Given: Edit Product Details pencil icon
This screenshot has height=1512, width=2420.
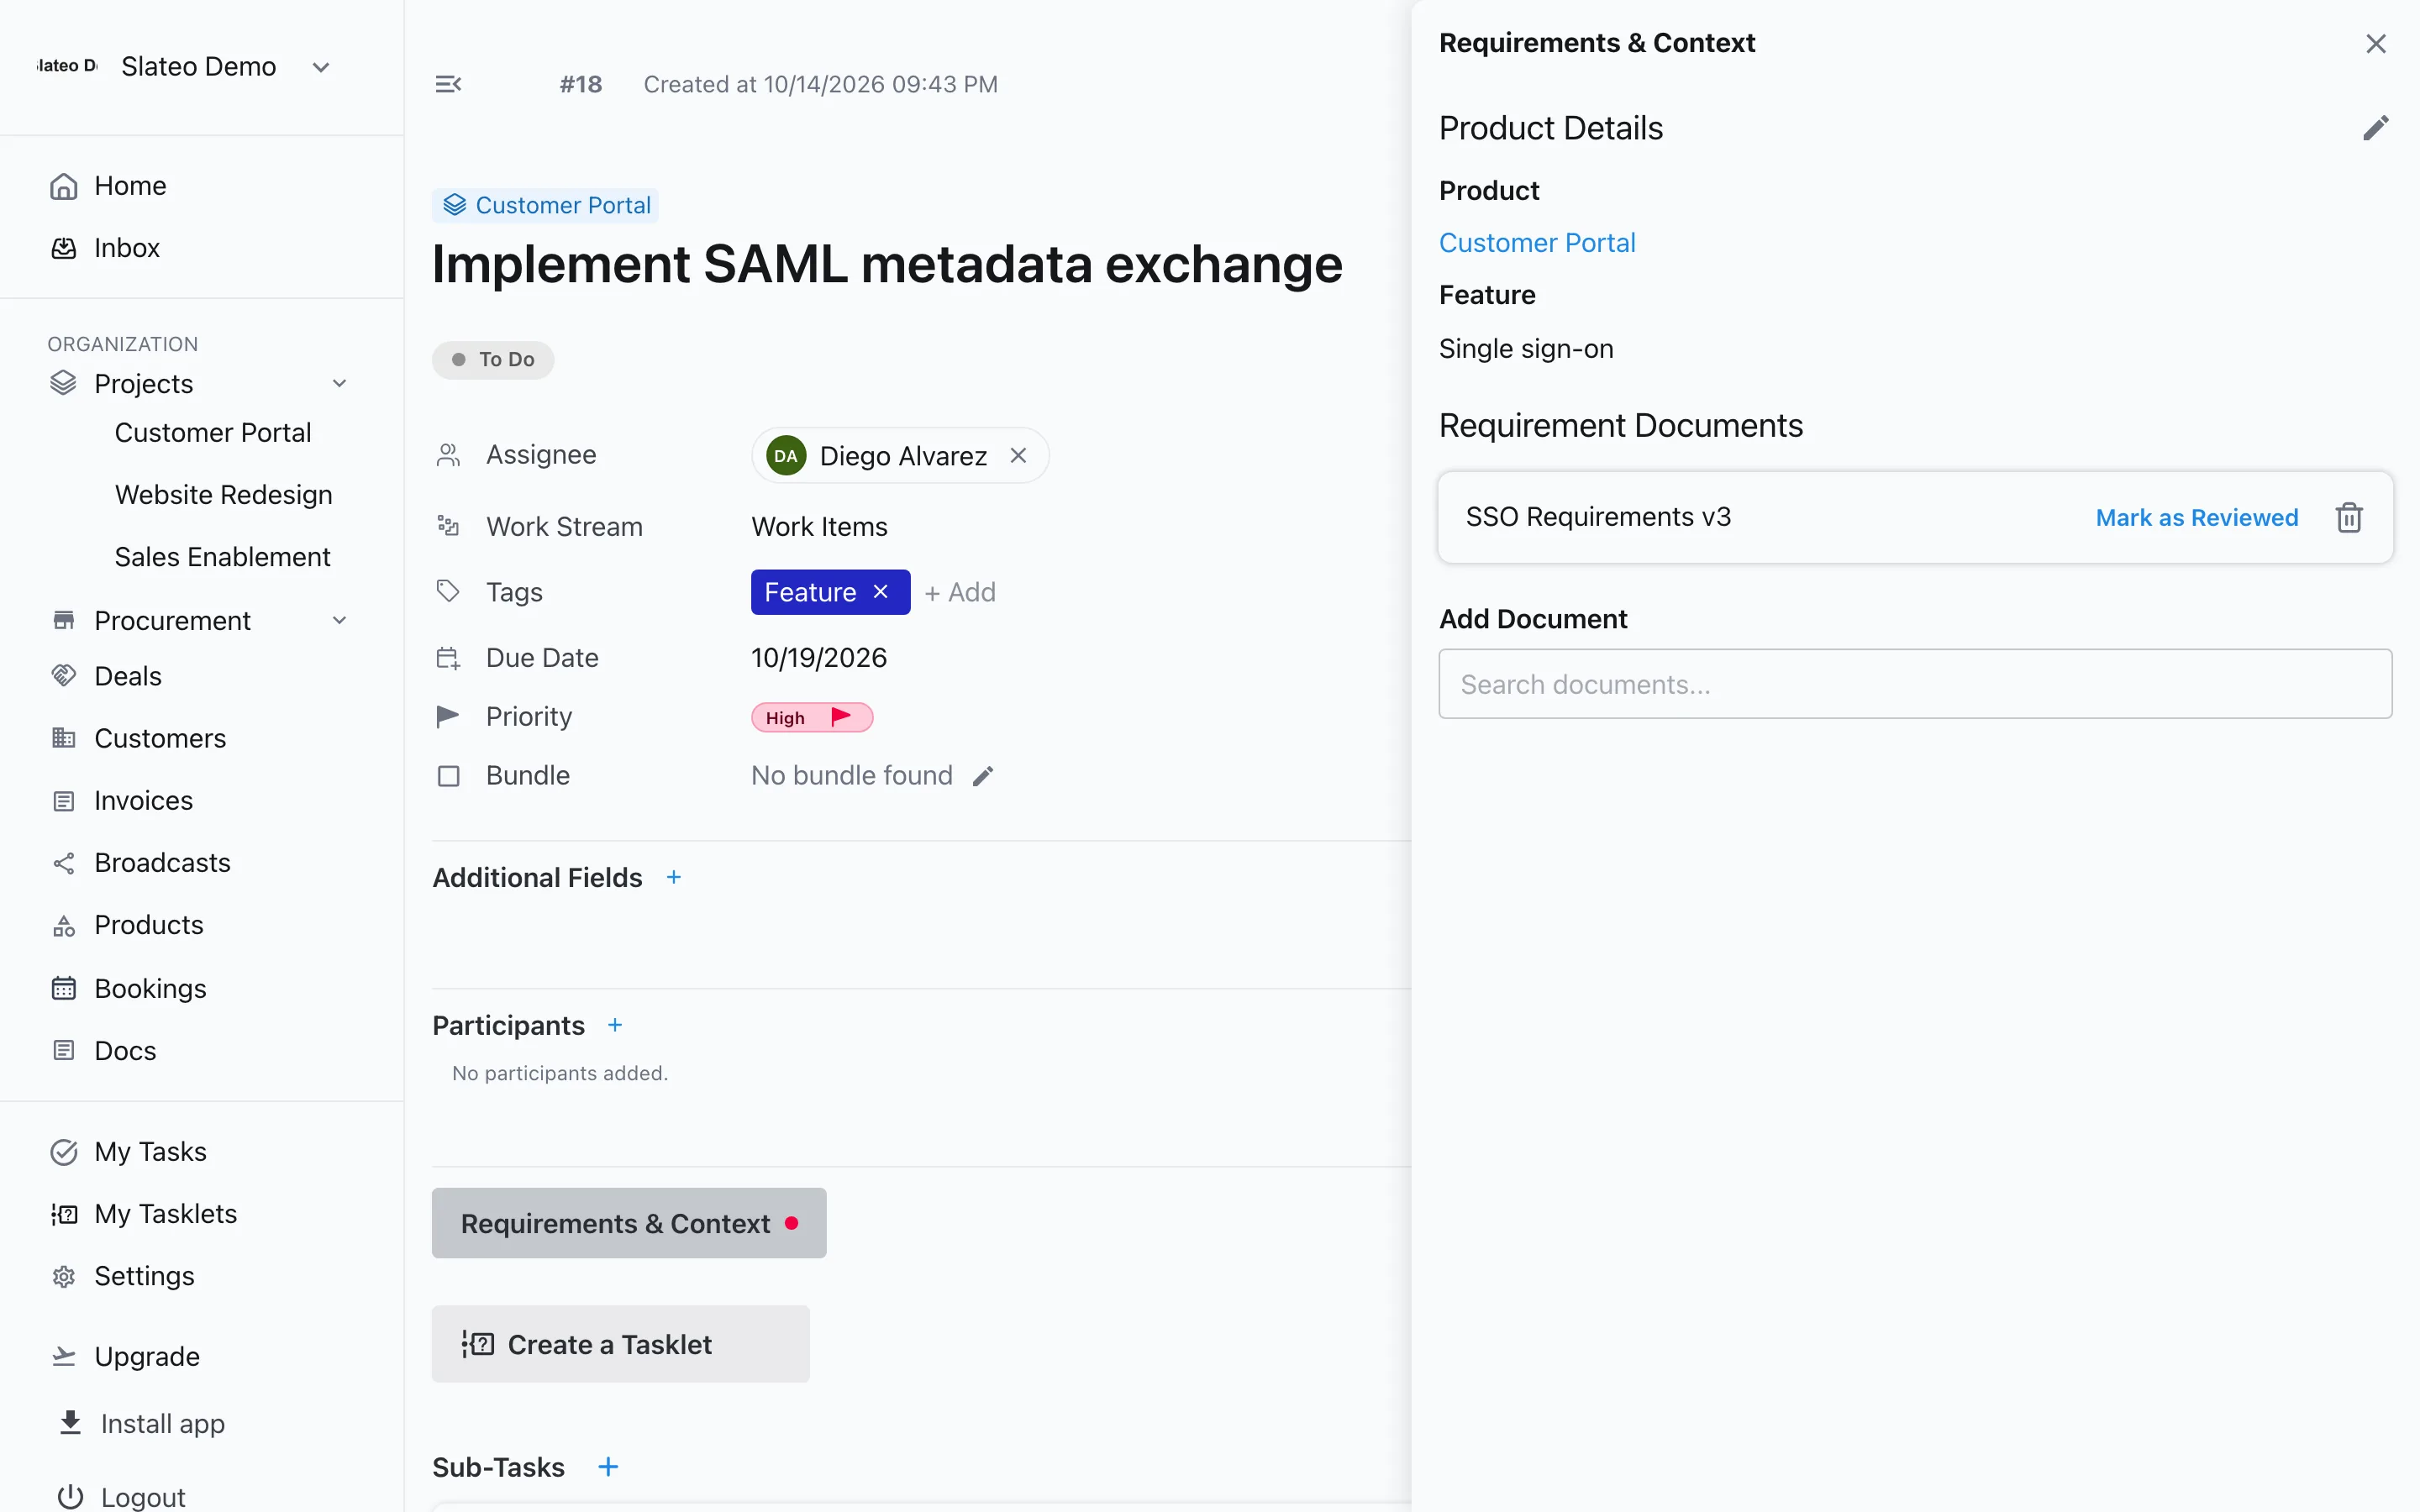Looking at the screenshot, I should 2375,128.
